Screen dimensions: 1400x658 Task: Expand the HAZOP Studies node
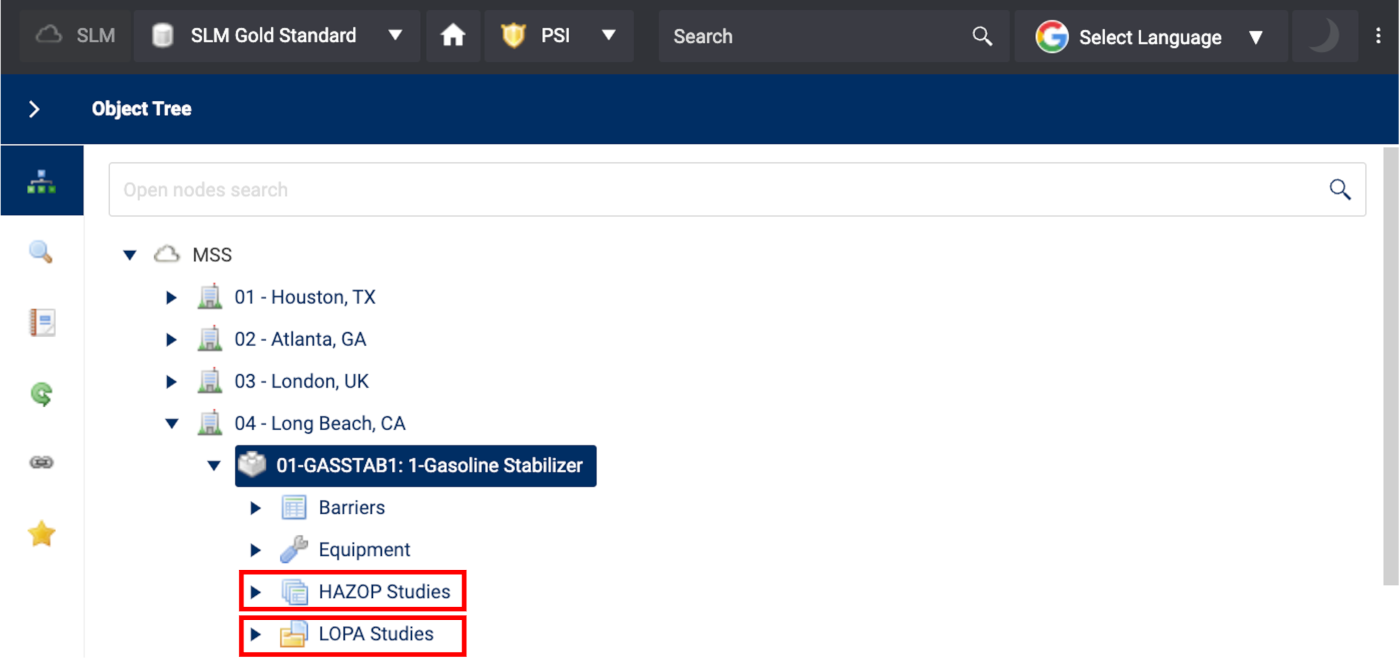(255, 592)
